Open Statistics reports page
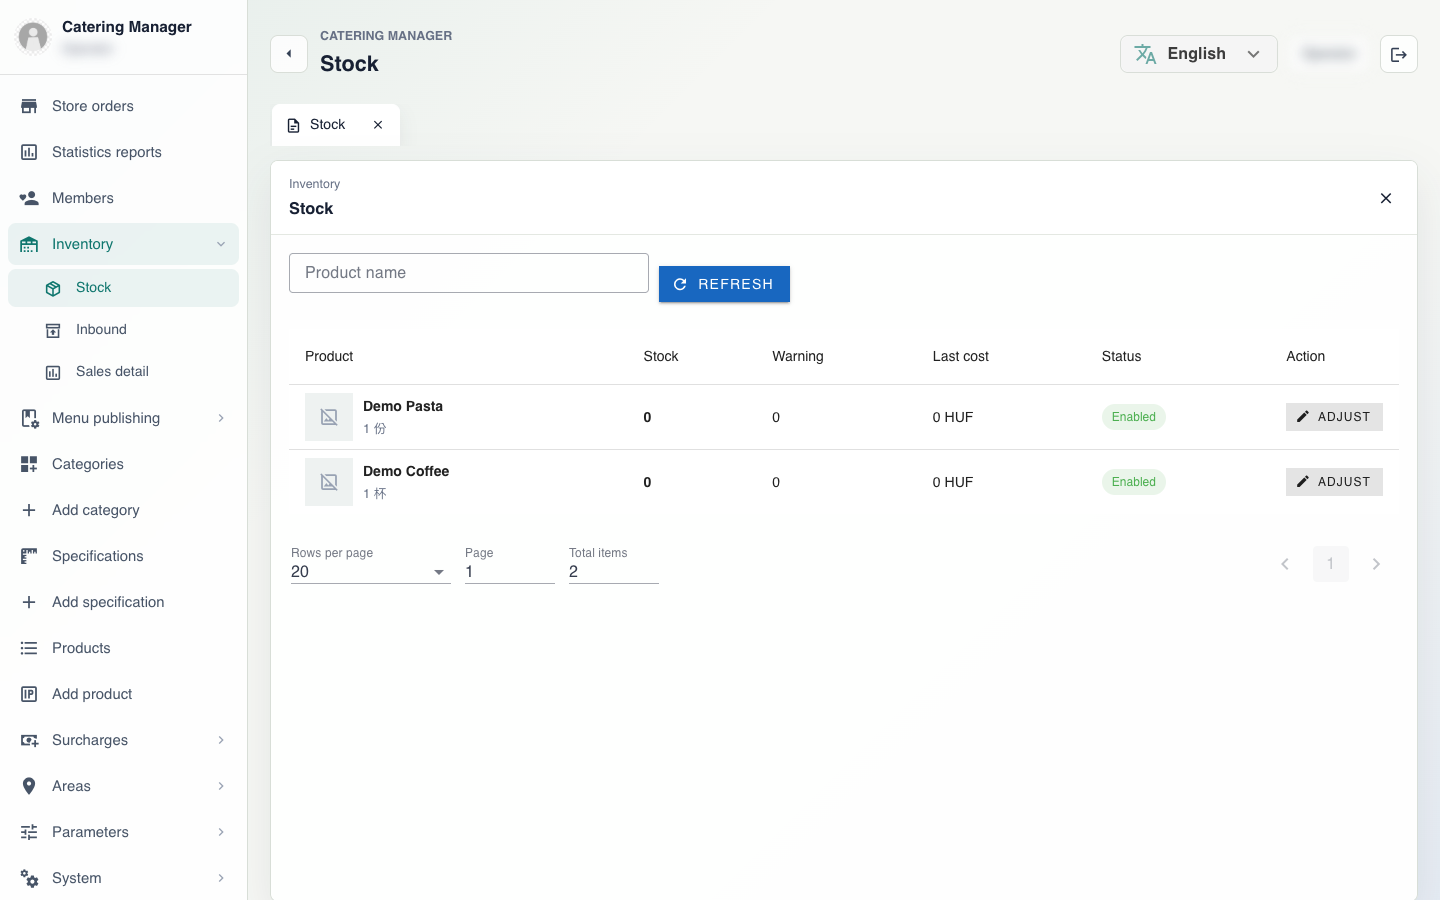Viewport: 1440px width, 900px height. click(123, 152)
